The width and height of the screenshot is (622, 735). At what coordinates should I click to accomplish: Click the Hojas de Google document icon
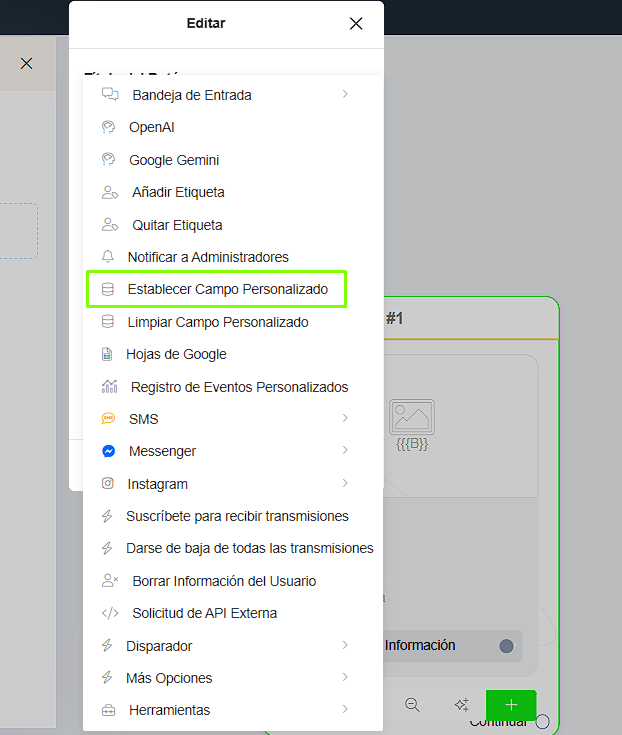(107, 354)
